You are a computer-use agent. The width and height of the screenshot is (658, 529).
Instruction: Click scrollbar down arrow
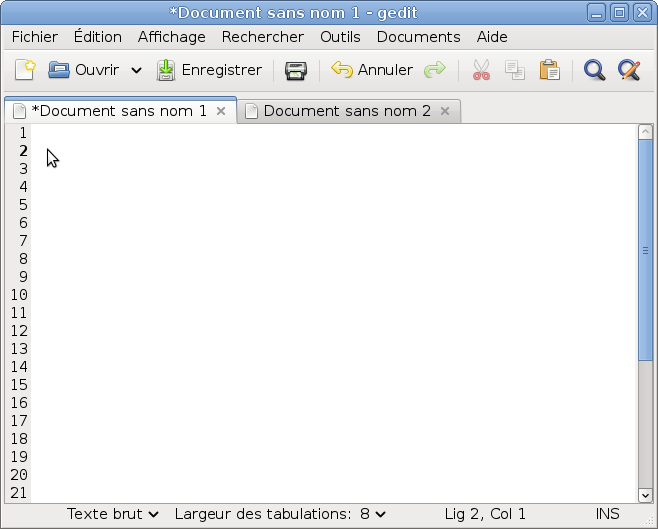645,495
